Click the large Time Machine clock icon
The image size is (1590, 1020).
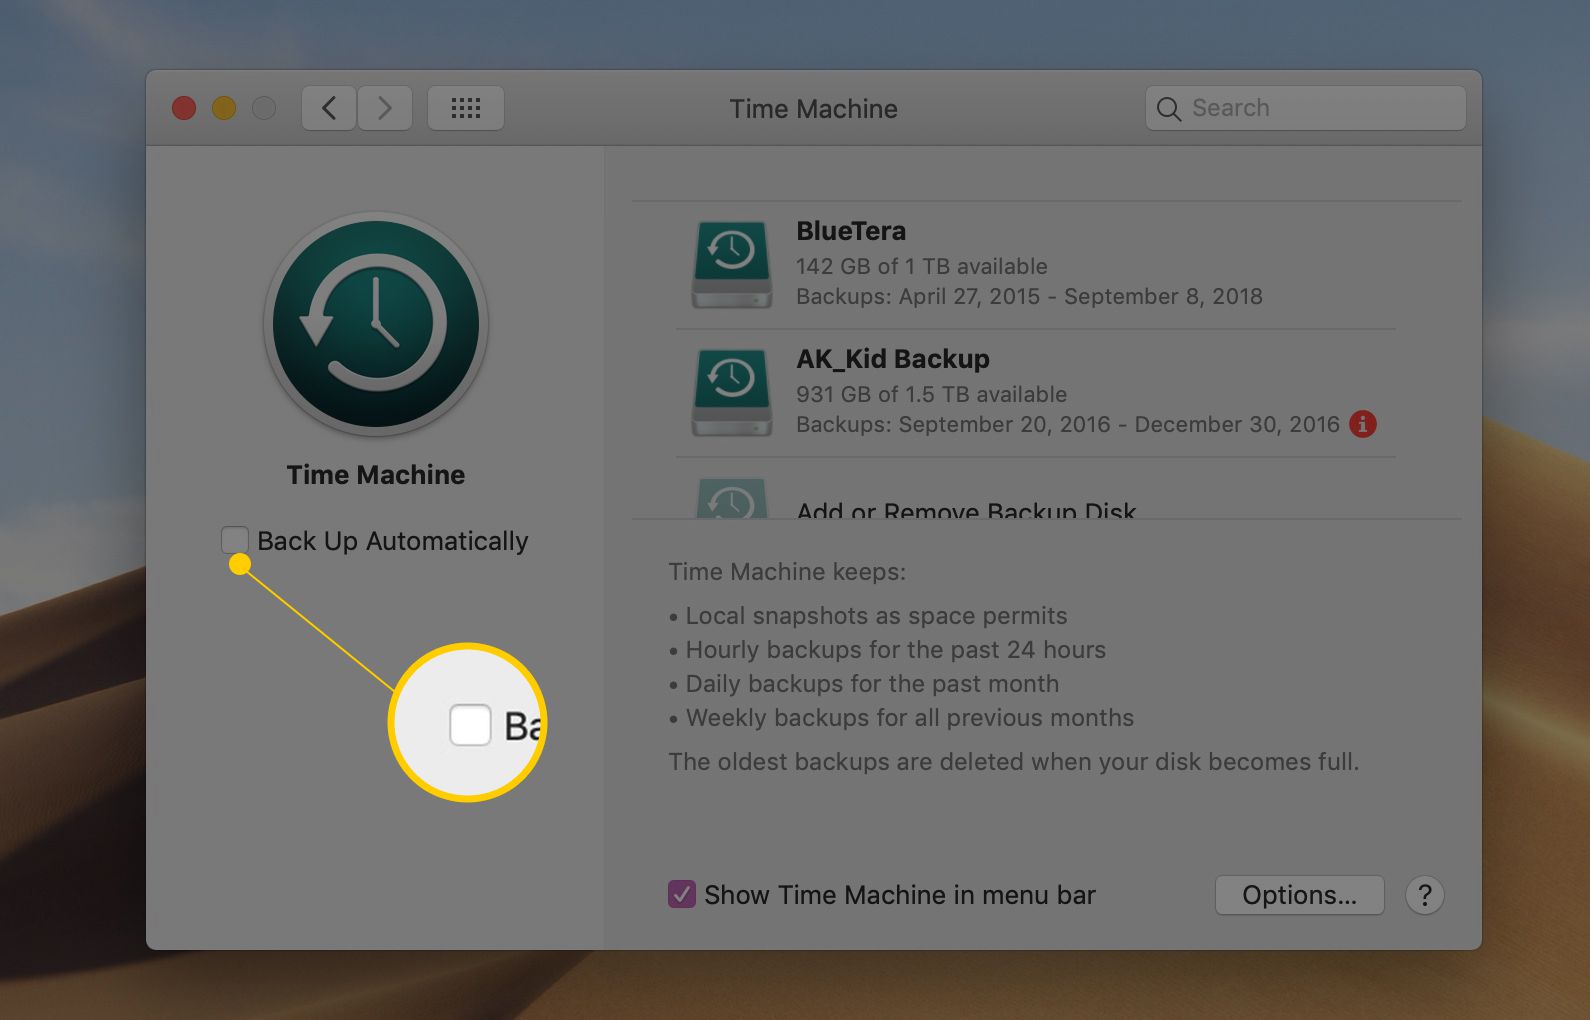coord(376,324)
